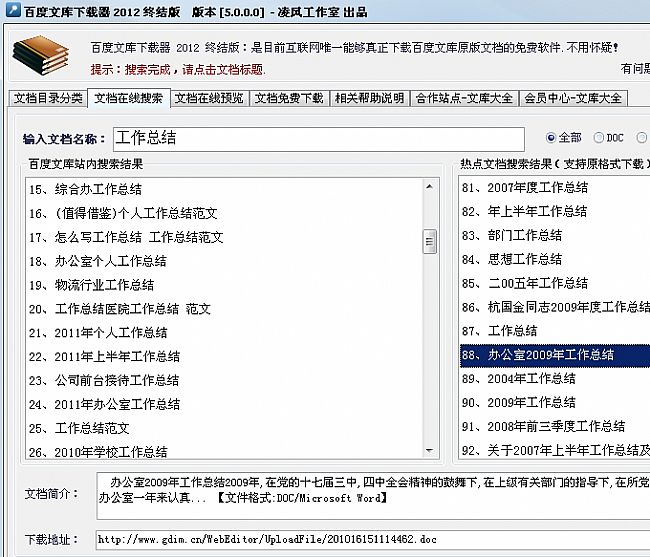Select hot result 83、部门工作总结

(512, 236)
